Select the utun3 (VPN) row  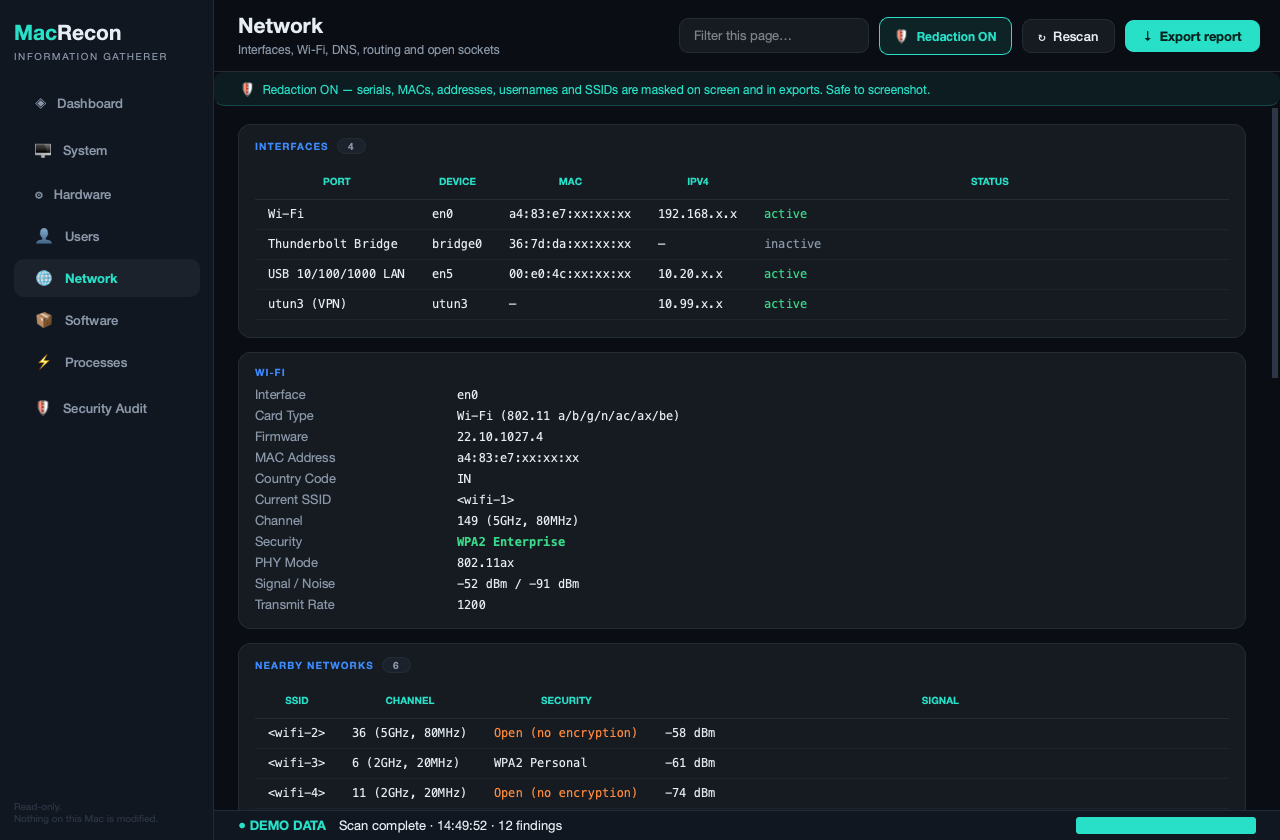pyautogui.click(x=742, y=304)
